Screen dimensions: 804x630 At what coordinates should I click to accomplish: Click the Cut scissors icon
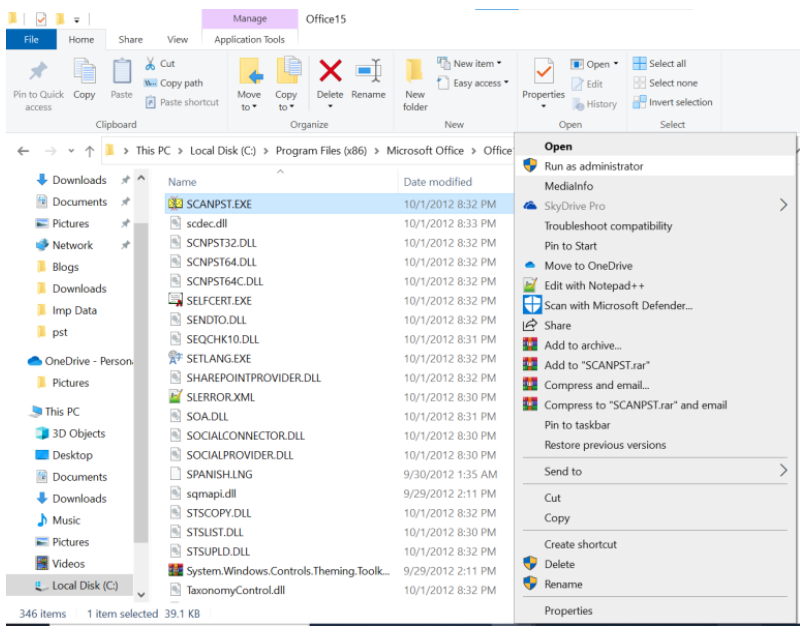click(150, 64)
